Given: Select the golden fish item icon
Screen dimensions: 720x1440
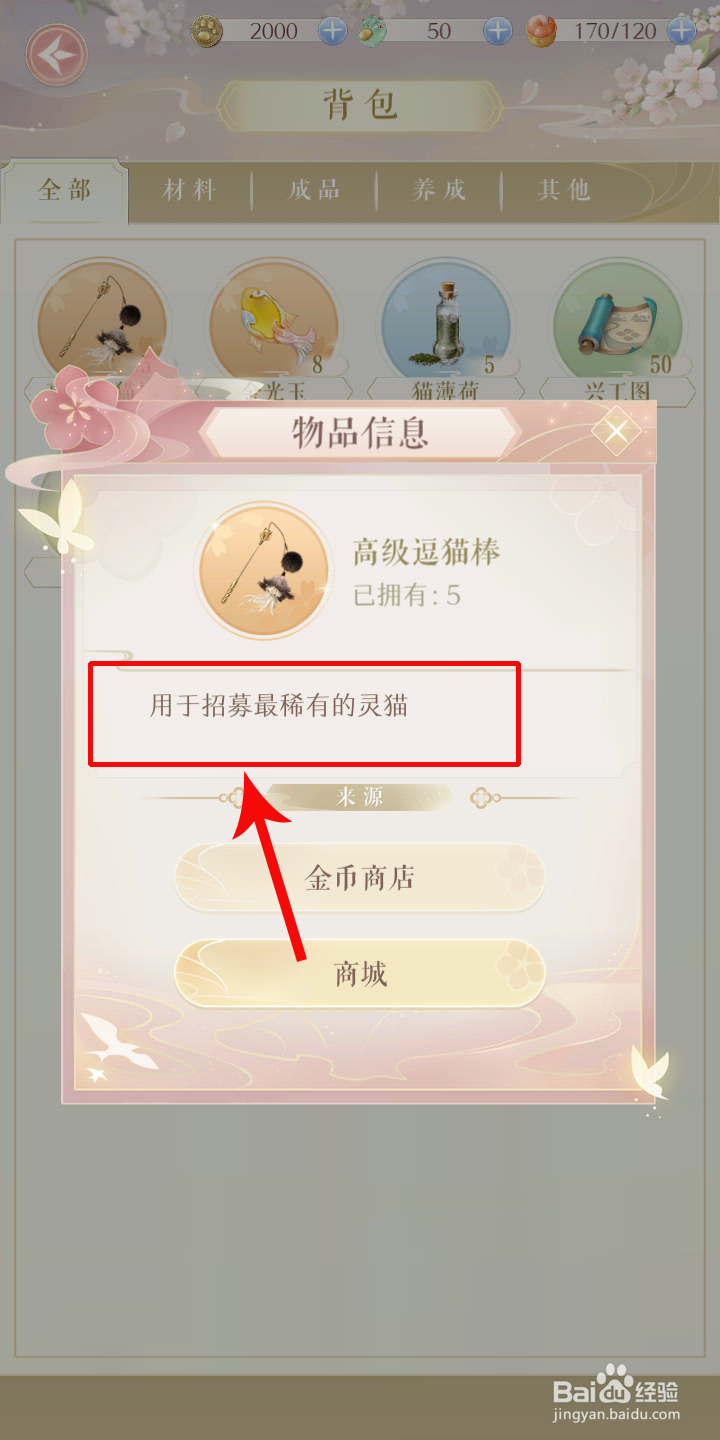Looking at the screenshot, I should pyautogui.click(x=273, y=322).
